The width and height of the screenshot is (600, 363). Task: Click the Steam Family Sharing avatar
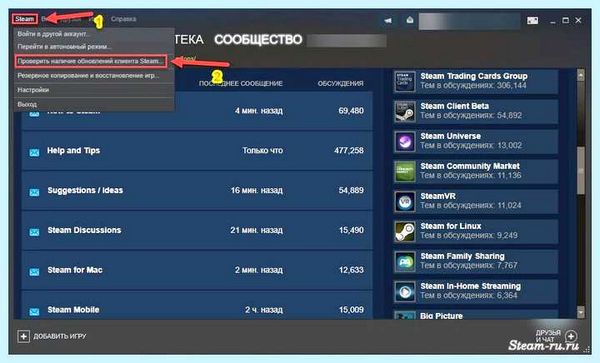point(405,261)
